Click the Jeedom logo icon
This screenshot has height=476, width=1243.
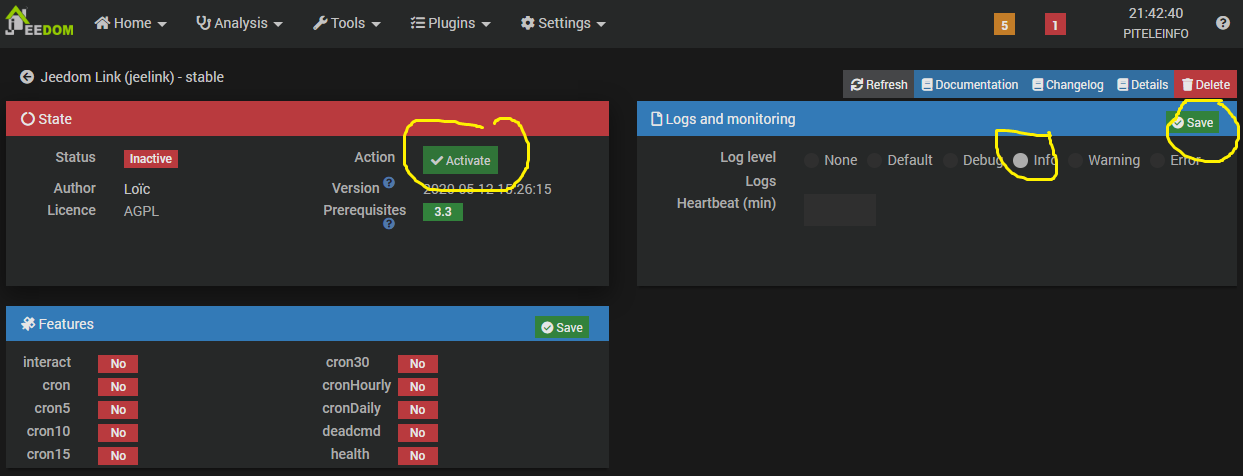click(x=38, y=23)
